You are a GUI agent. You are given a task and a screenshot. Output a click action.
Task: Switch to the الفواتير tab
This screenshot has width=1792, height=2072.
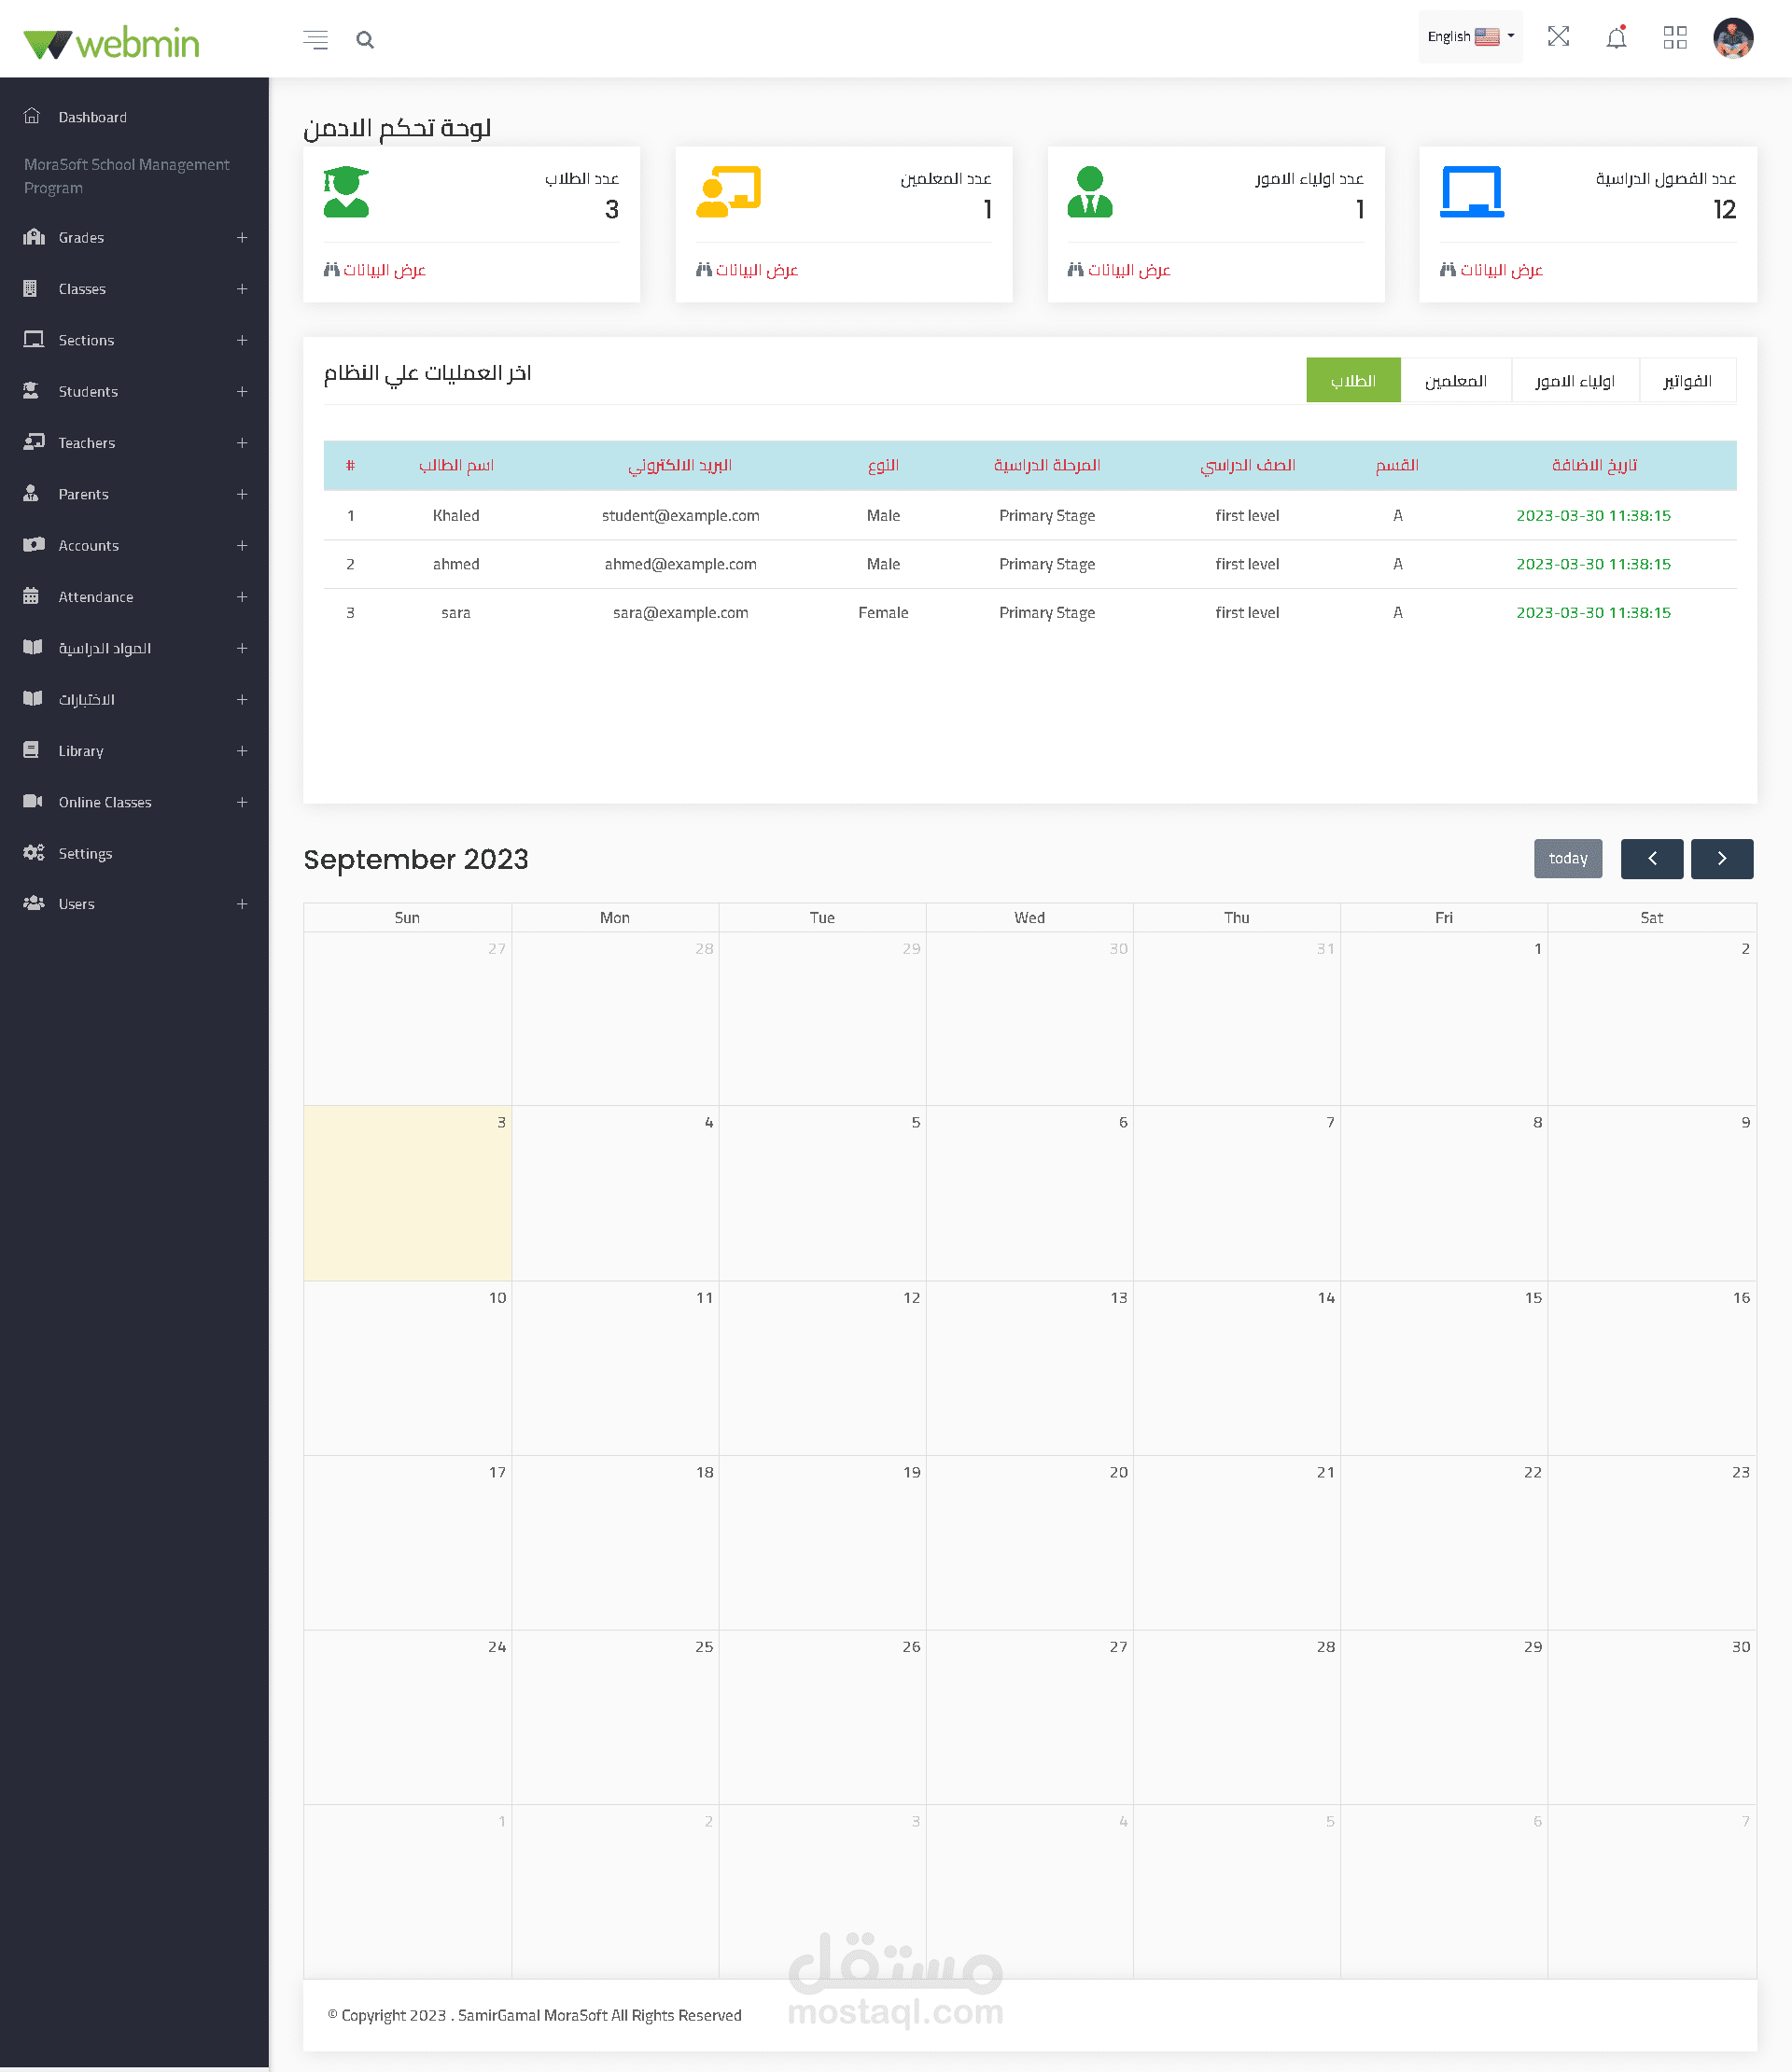pos(1688,380)
